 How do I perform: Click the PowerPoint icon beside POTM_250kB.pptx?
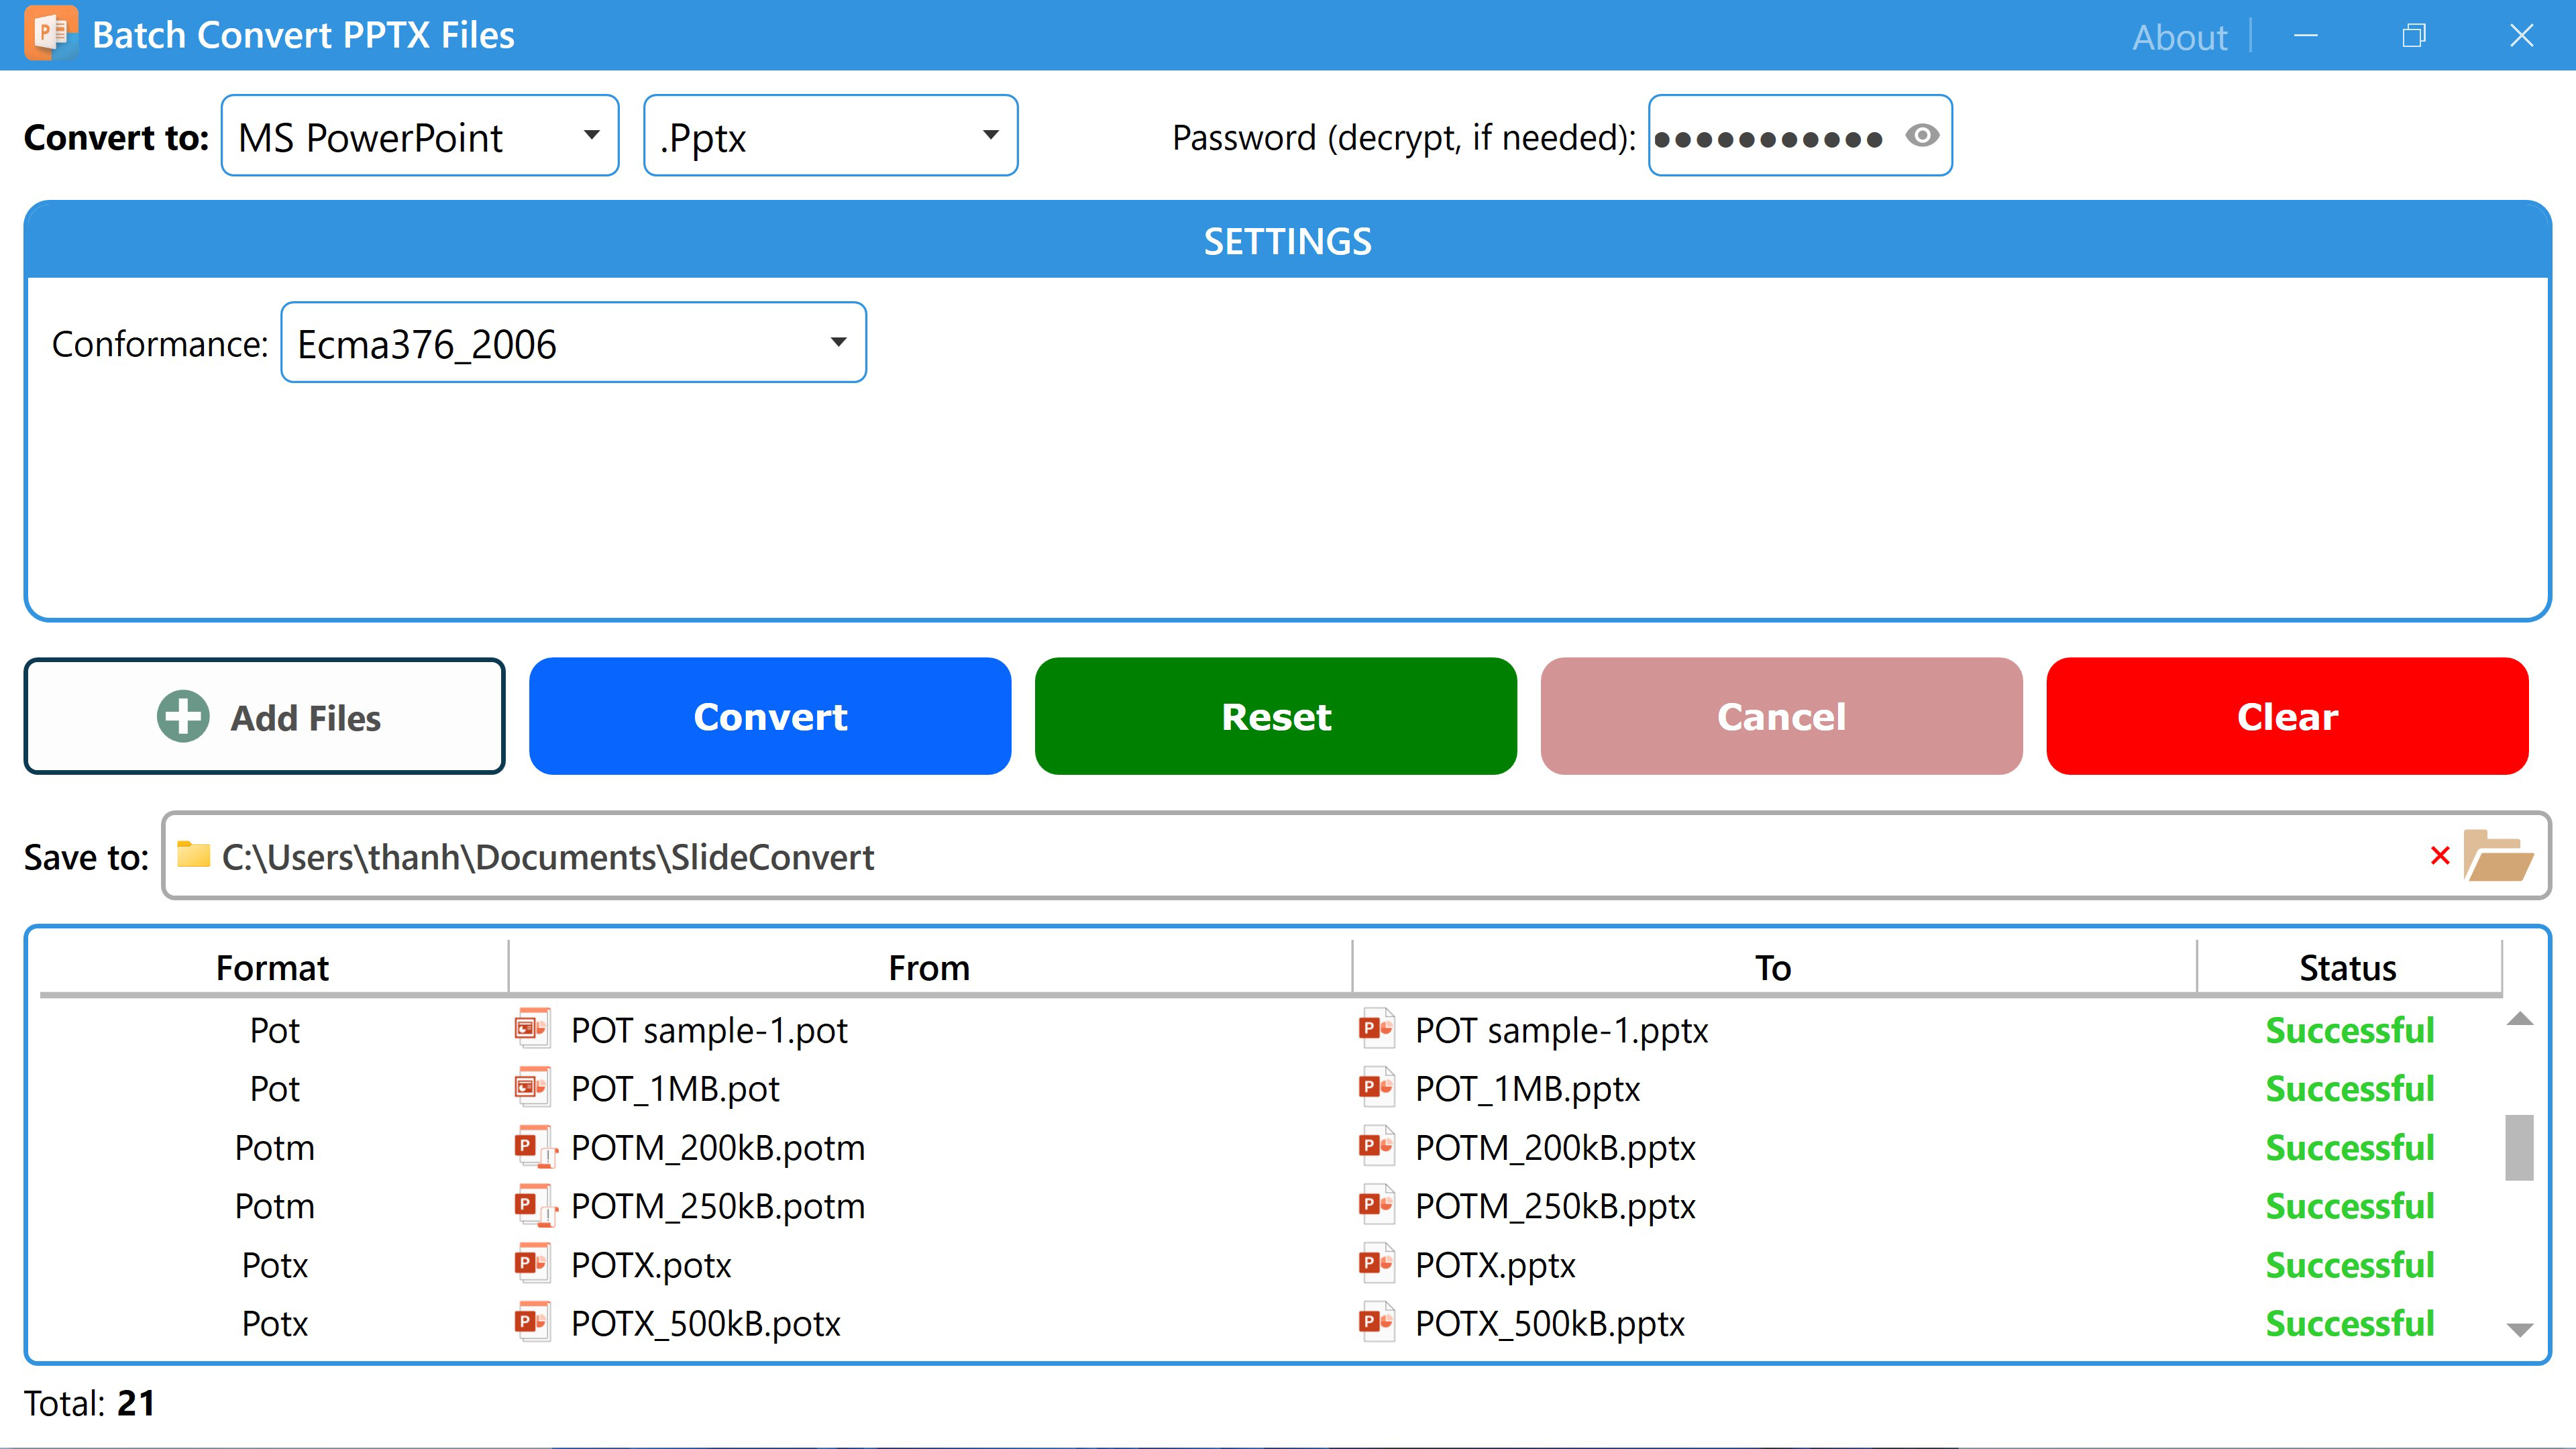pos(1377,1204)
